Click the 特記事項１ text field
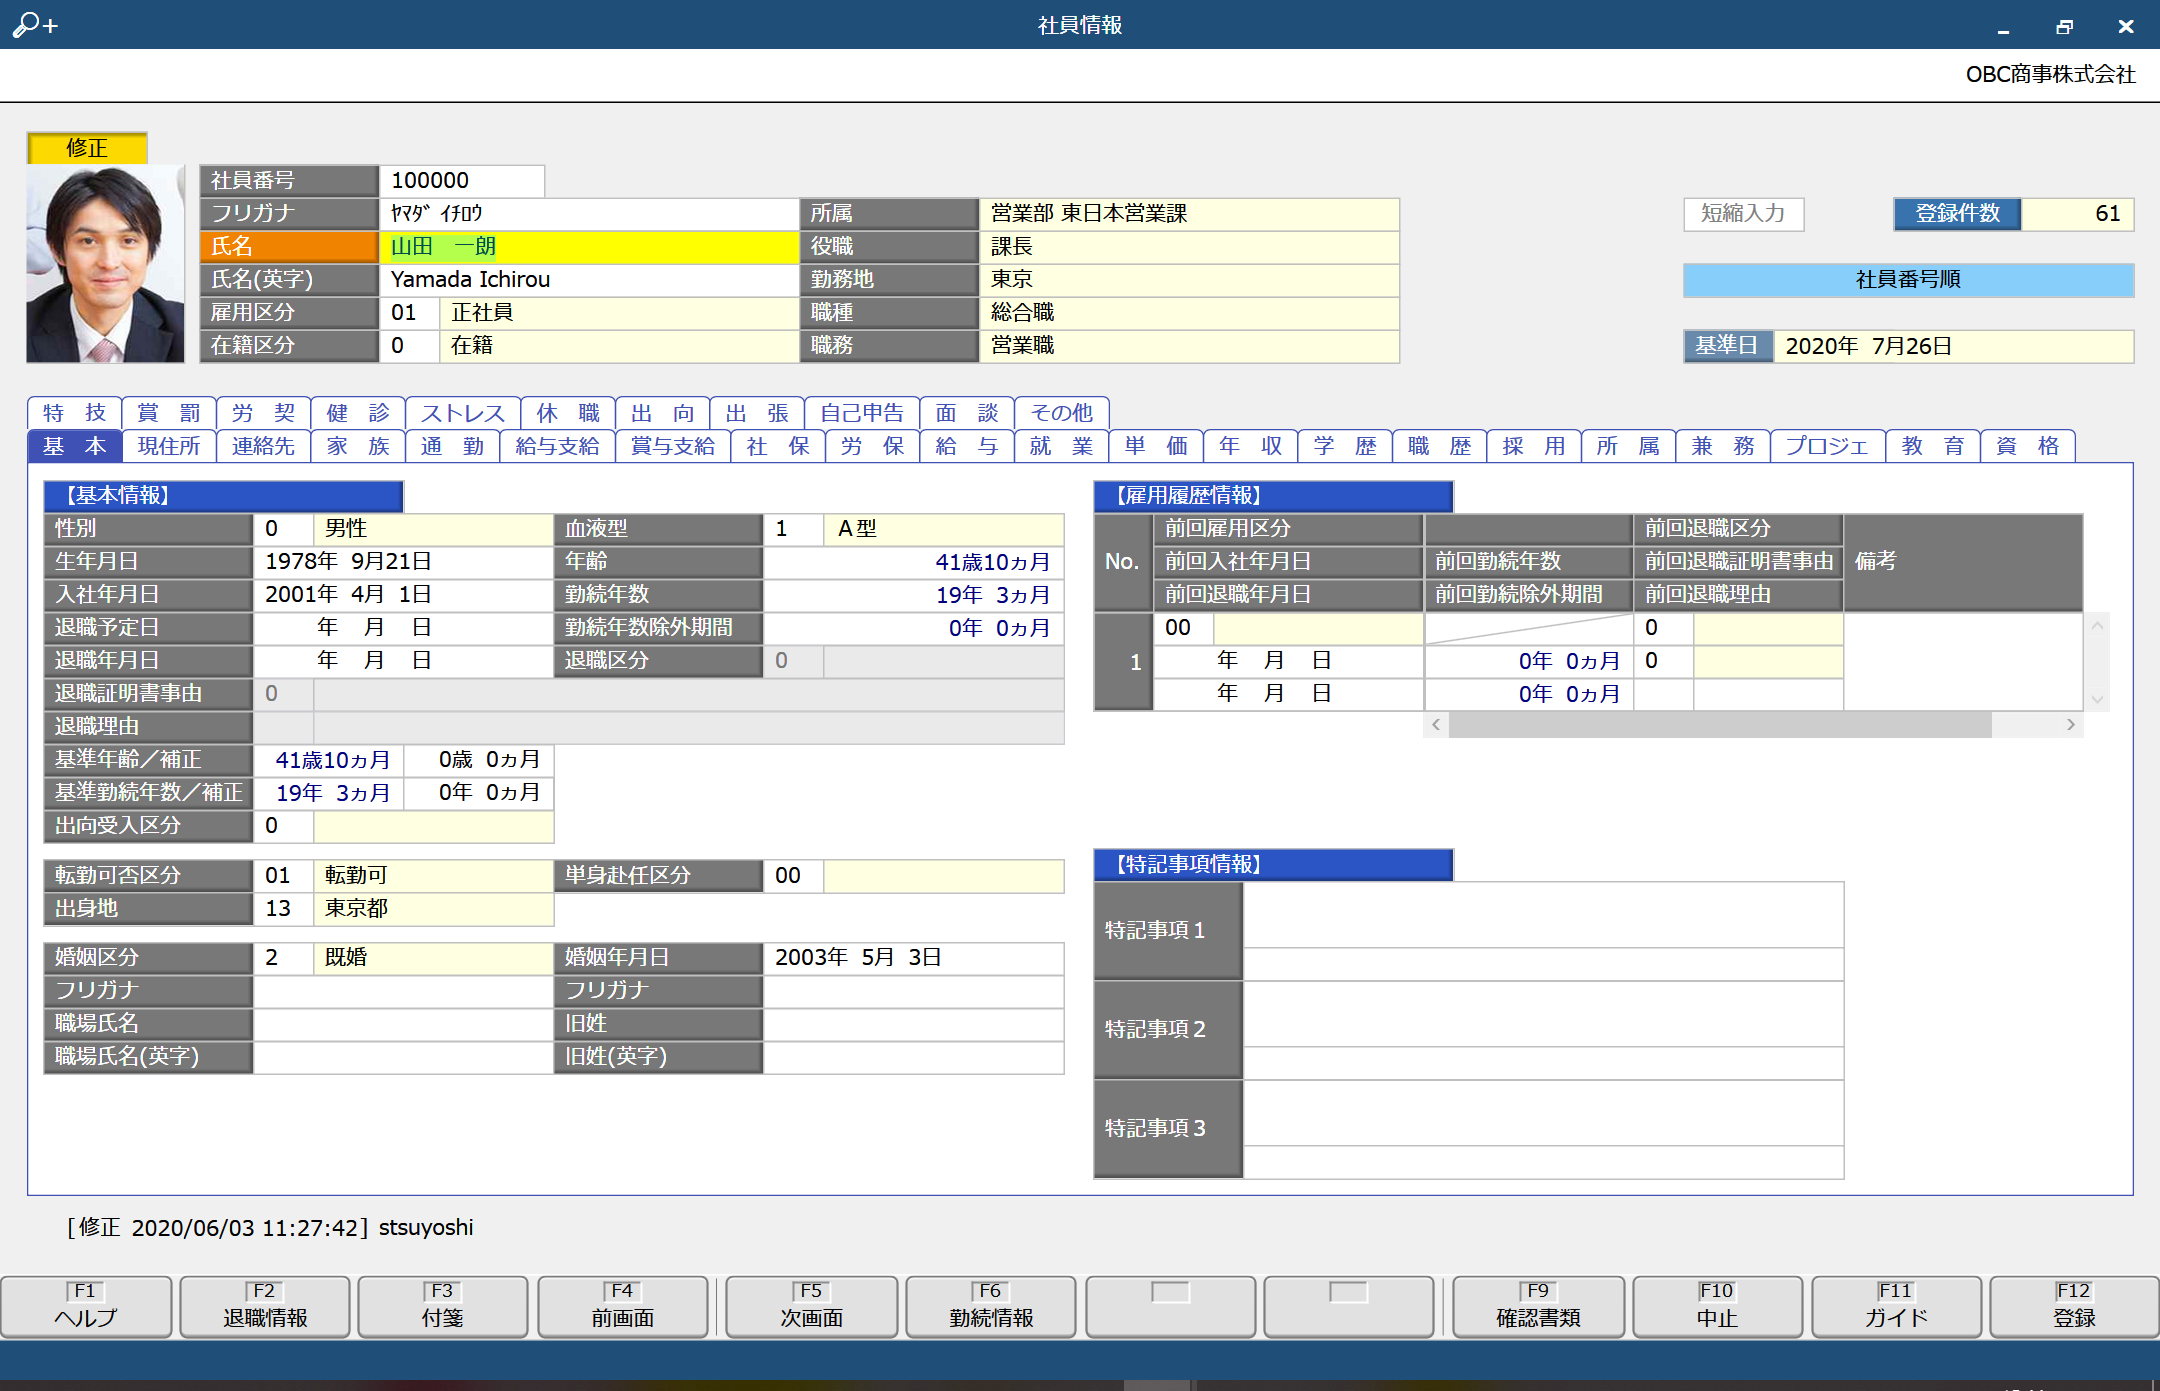The width and height of the screenshot is (2160, 1391). click(1542, 915)
